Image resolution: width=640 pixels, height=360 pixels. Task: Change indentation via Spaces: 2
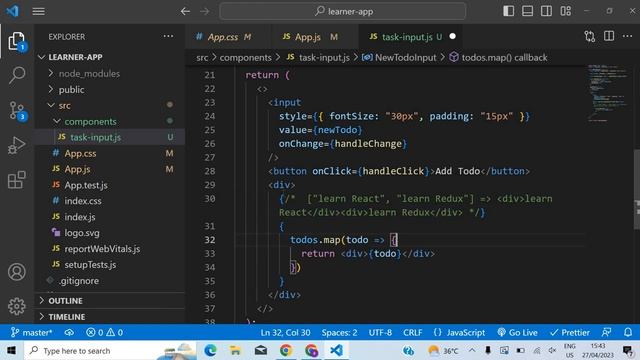coord(339,333)
